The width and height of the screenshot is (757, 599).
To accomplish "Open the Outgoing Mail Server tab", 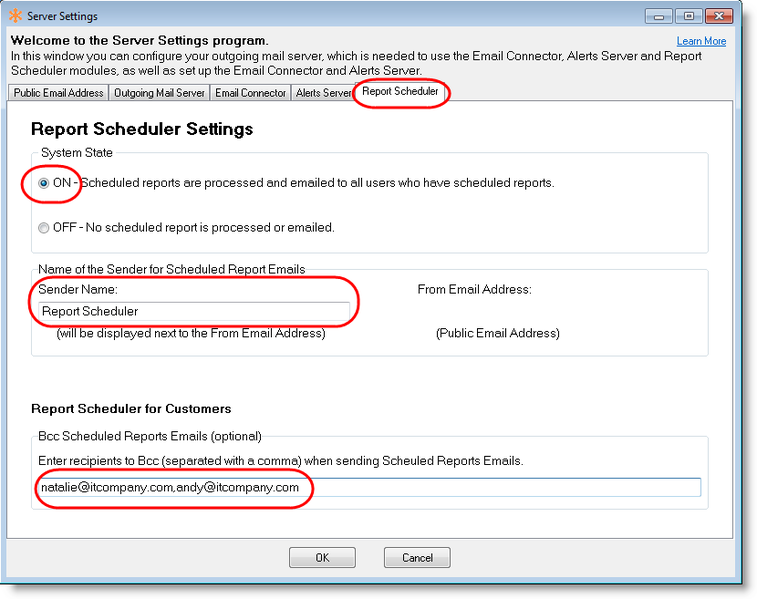I will coord(160,93).
